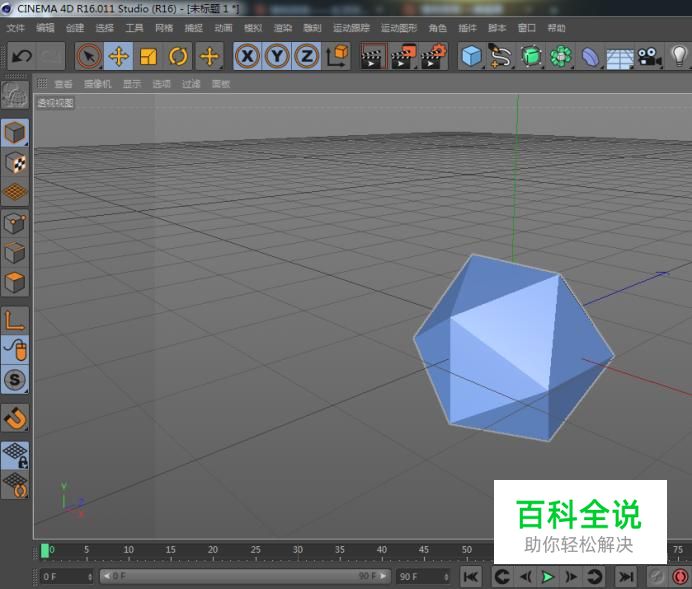Viewport: 692px width, 589px height.
Task: Open the 渲染 (Render) menu
Action: point(283,28)
